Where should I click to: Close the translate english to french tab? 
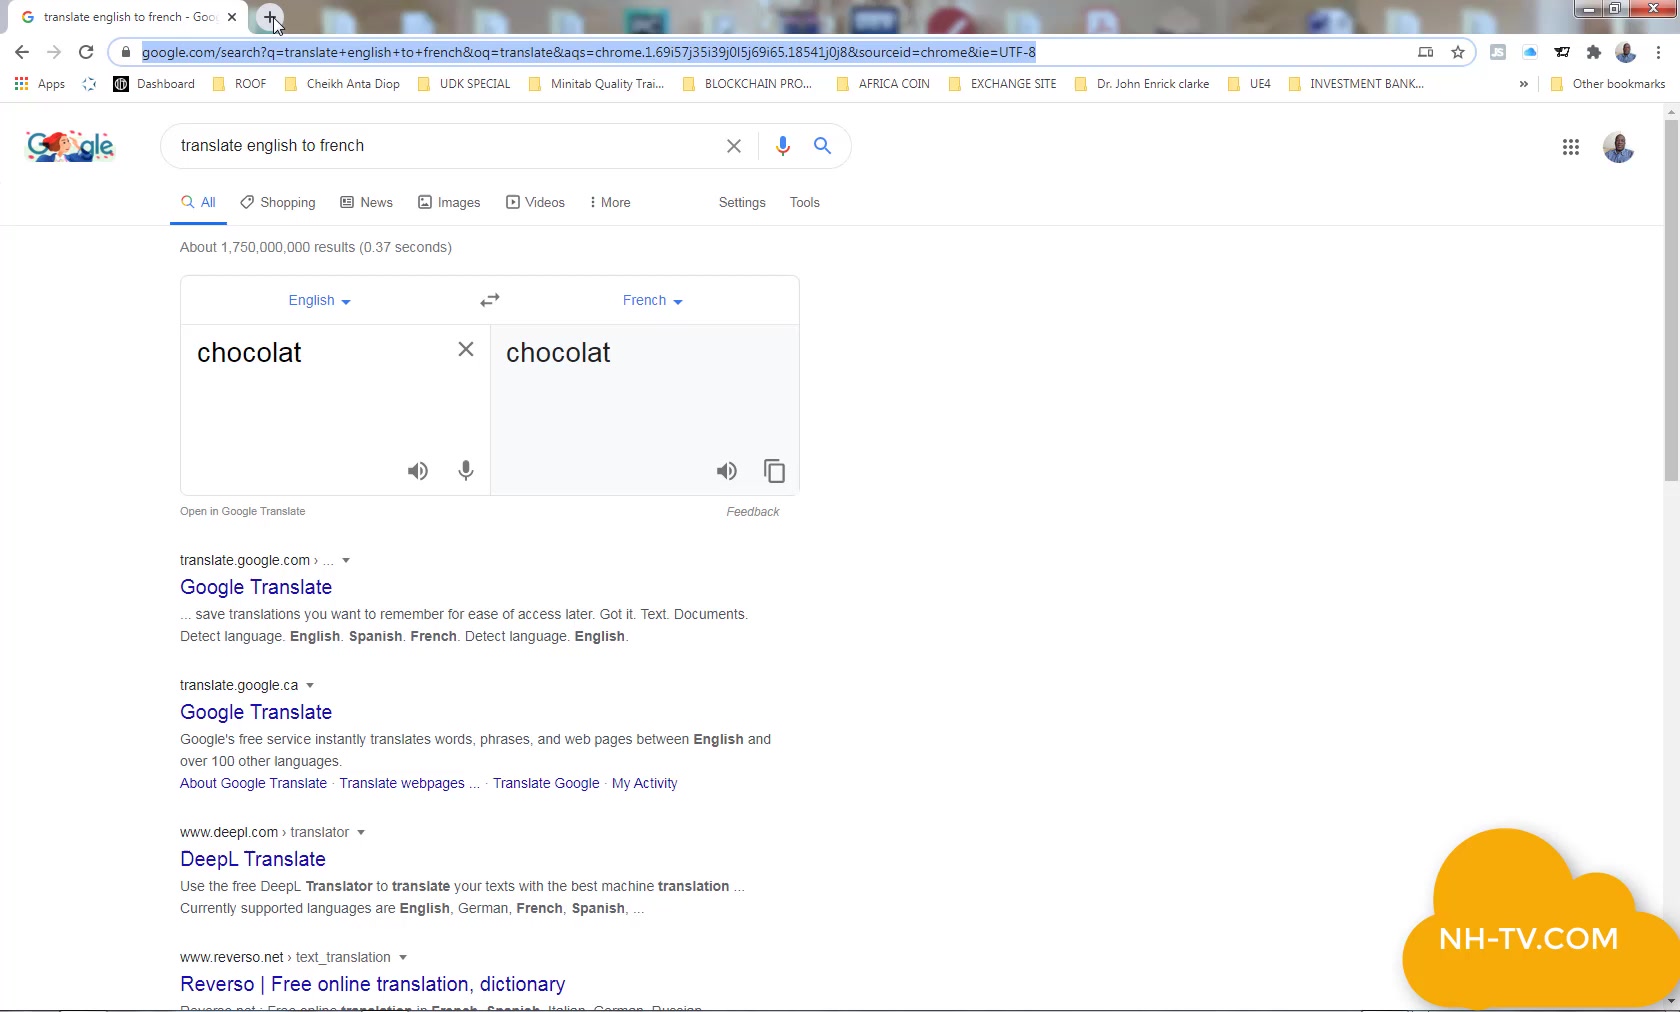(x=232, y=17)
